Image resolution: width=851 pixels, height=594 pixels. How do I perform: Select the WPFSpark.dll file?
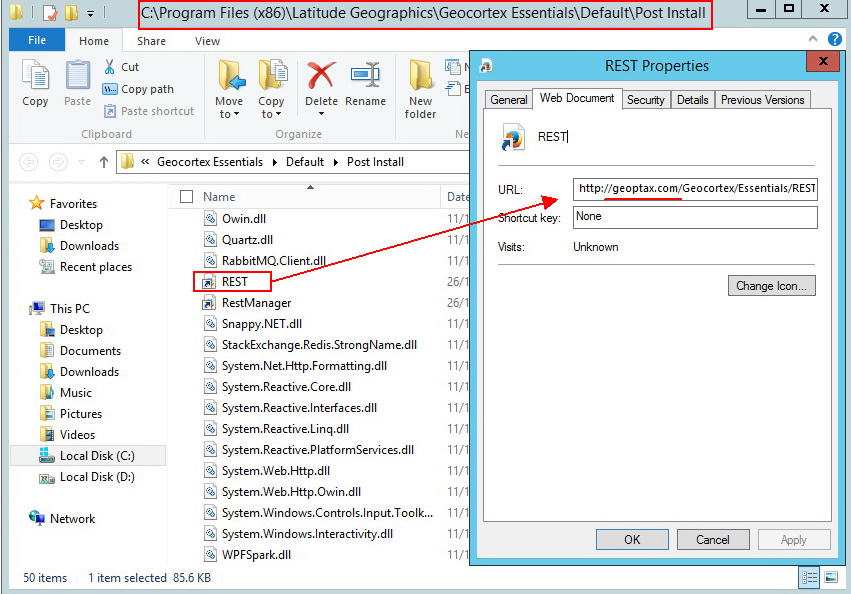coord(256,555)
